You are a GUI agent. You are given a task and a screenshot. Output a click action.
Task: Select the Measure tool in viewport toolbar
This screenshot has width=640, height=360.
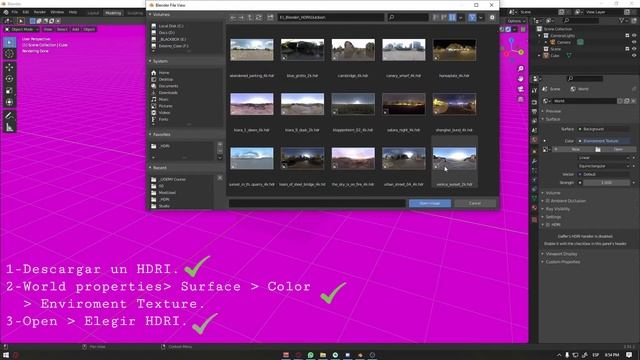(9, 128)
